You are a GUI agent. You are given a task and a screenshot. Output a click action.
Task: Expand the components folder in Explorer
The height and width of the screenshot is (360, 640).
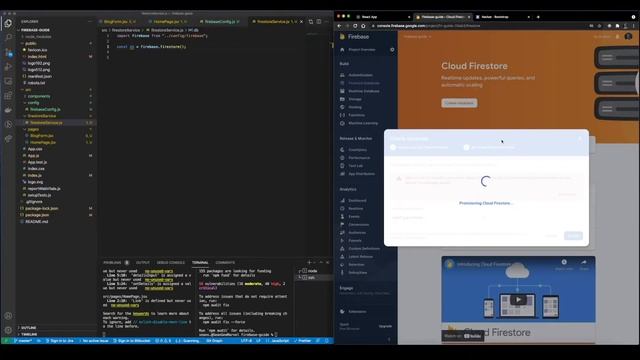[x=39, y=96]
